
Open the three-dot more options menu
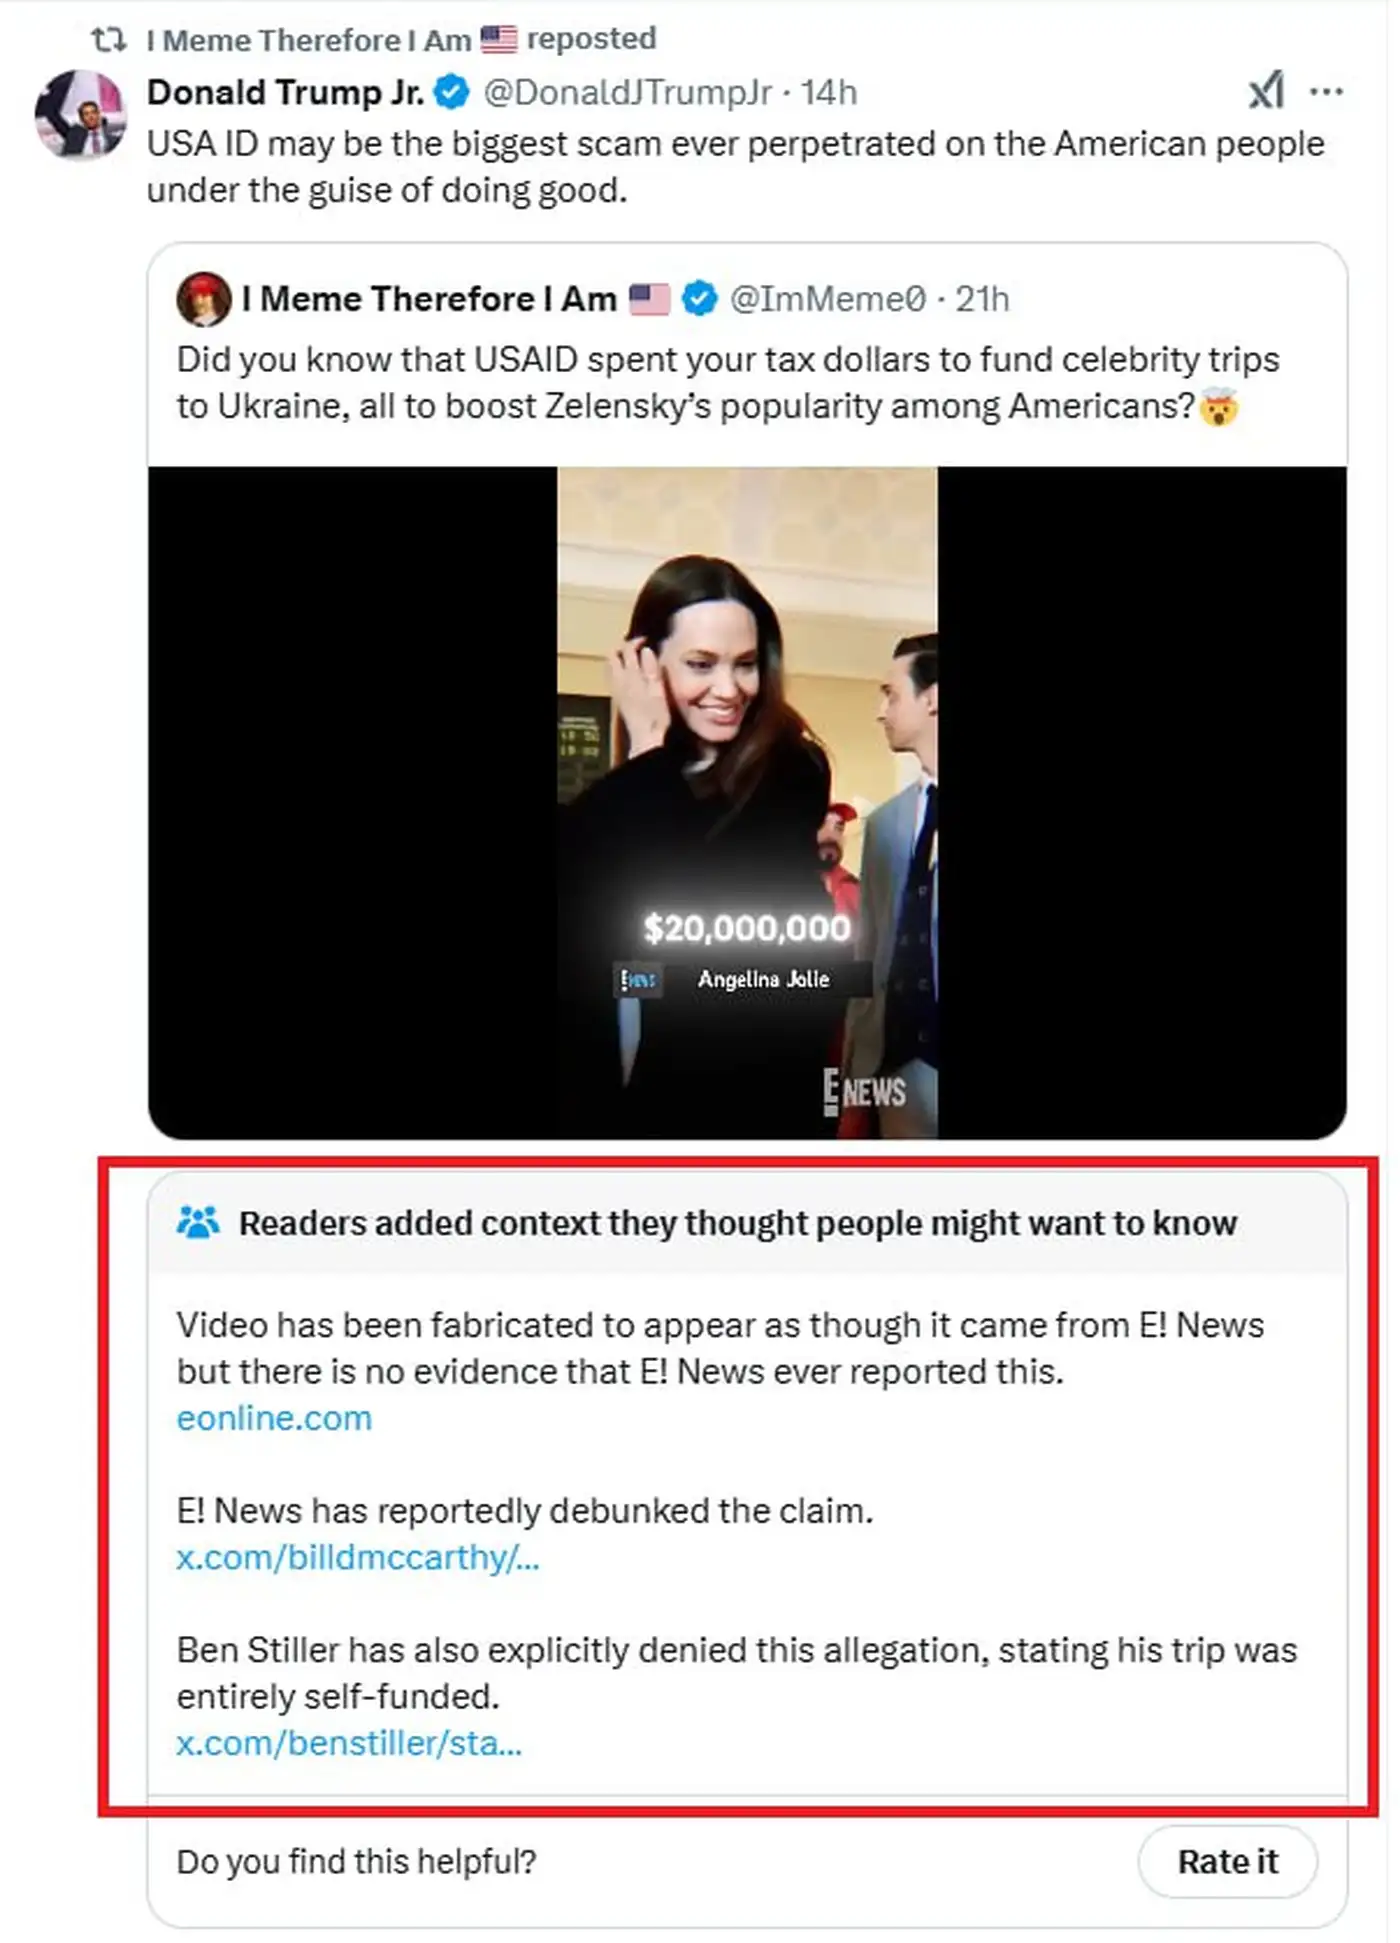[1326, 92]
